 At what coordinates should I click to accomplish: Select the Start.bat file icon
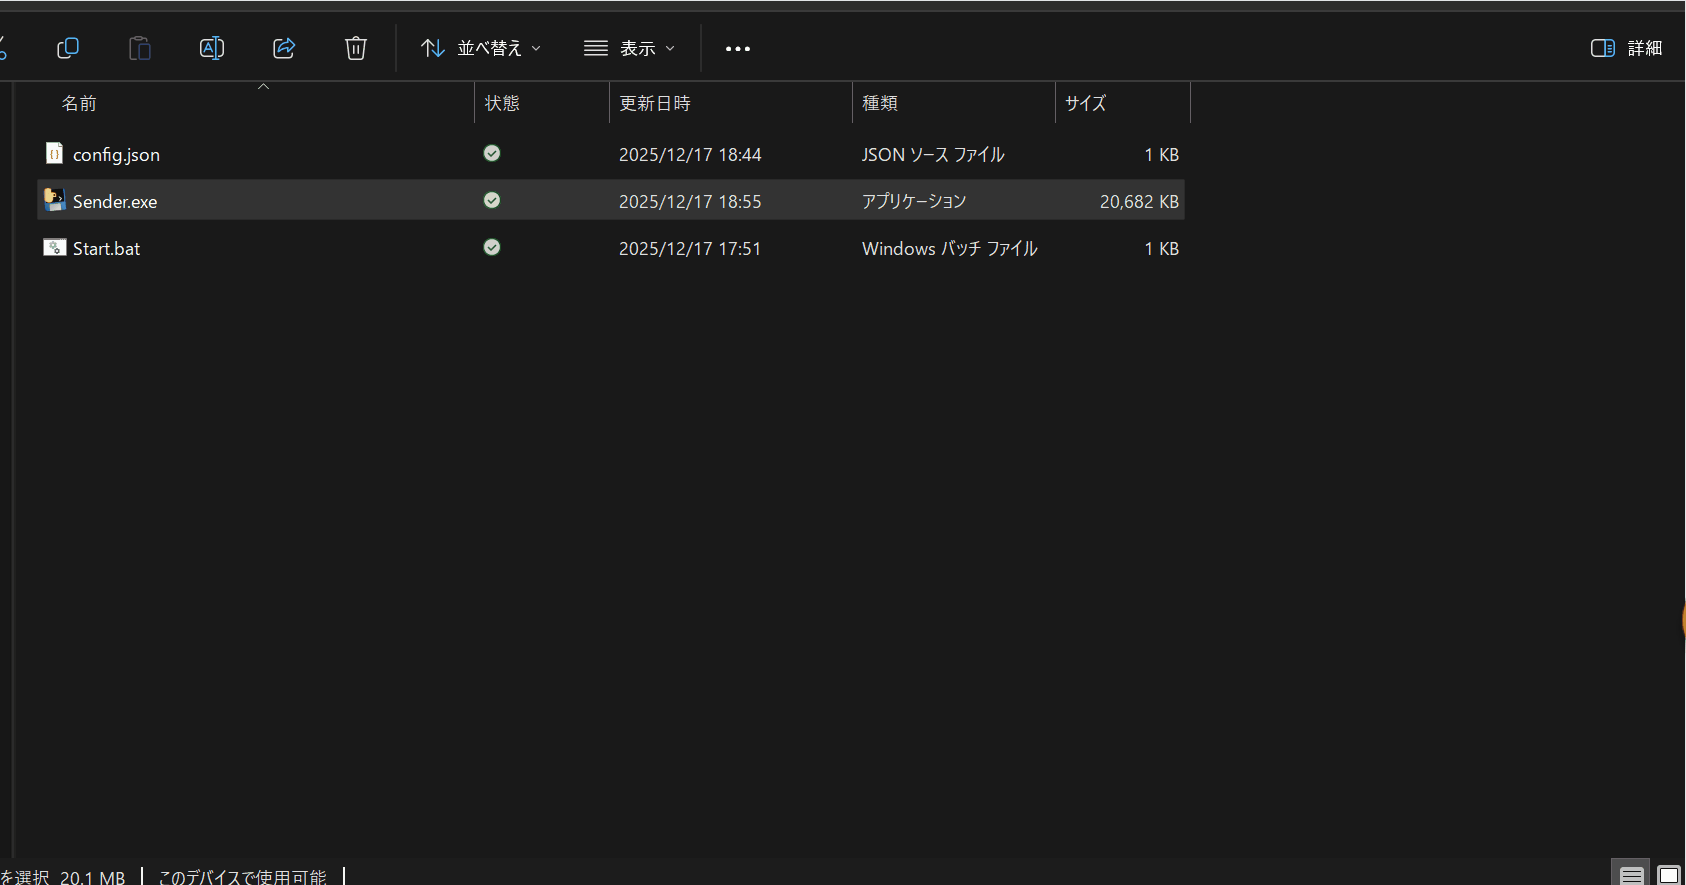(x=55, y=248)
